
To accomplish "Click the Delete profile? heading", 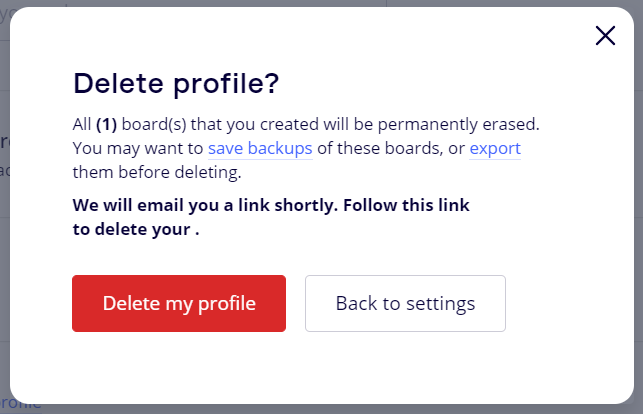I will 176,83.
